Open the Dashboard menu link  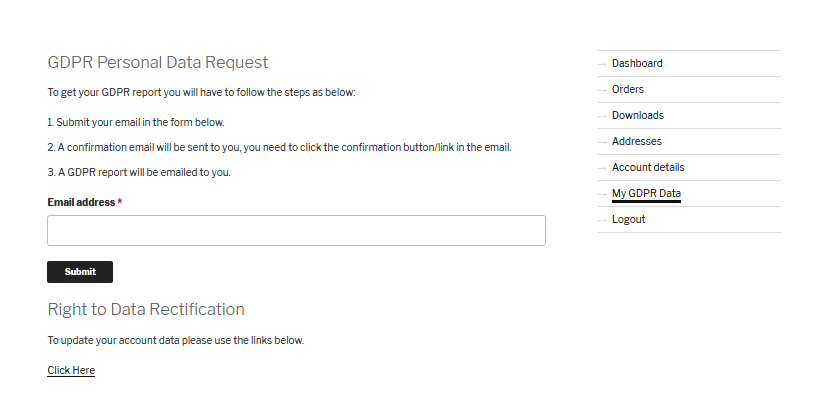(637, 63)
